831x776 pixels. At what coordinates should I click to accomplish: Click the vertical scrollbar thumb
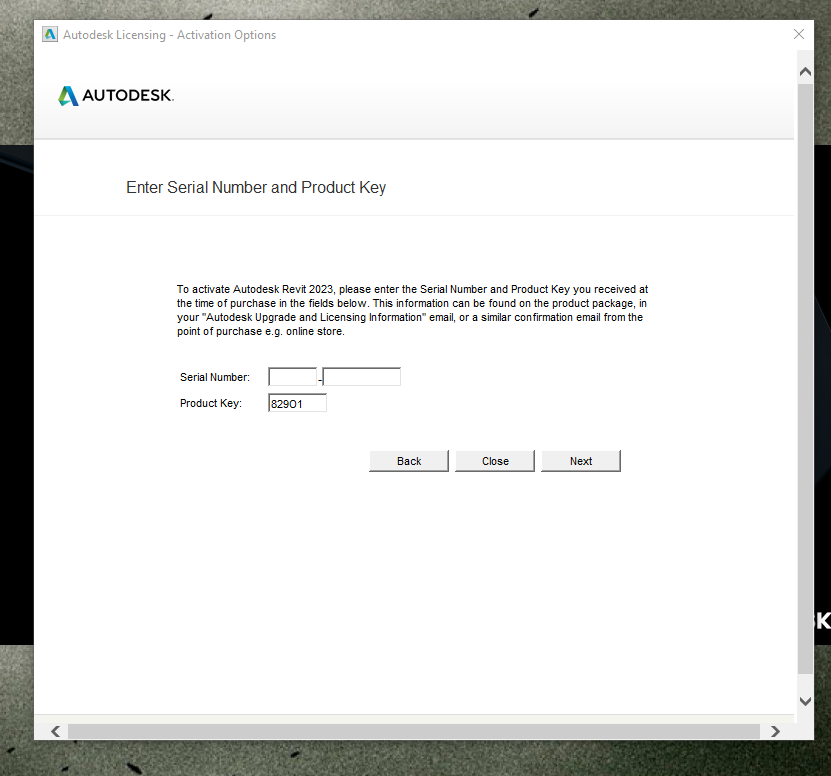(x=805, y=380)
